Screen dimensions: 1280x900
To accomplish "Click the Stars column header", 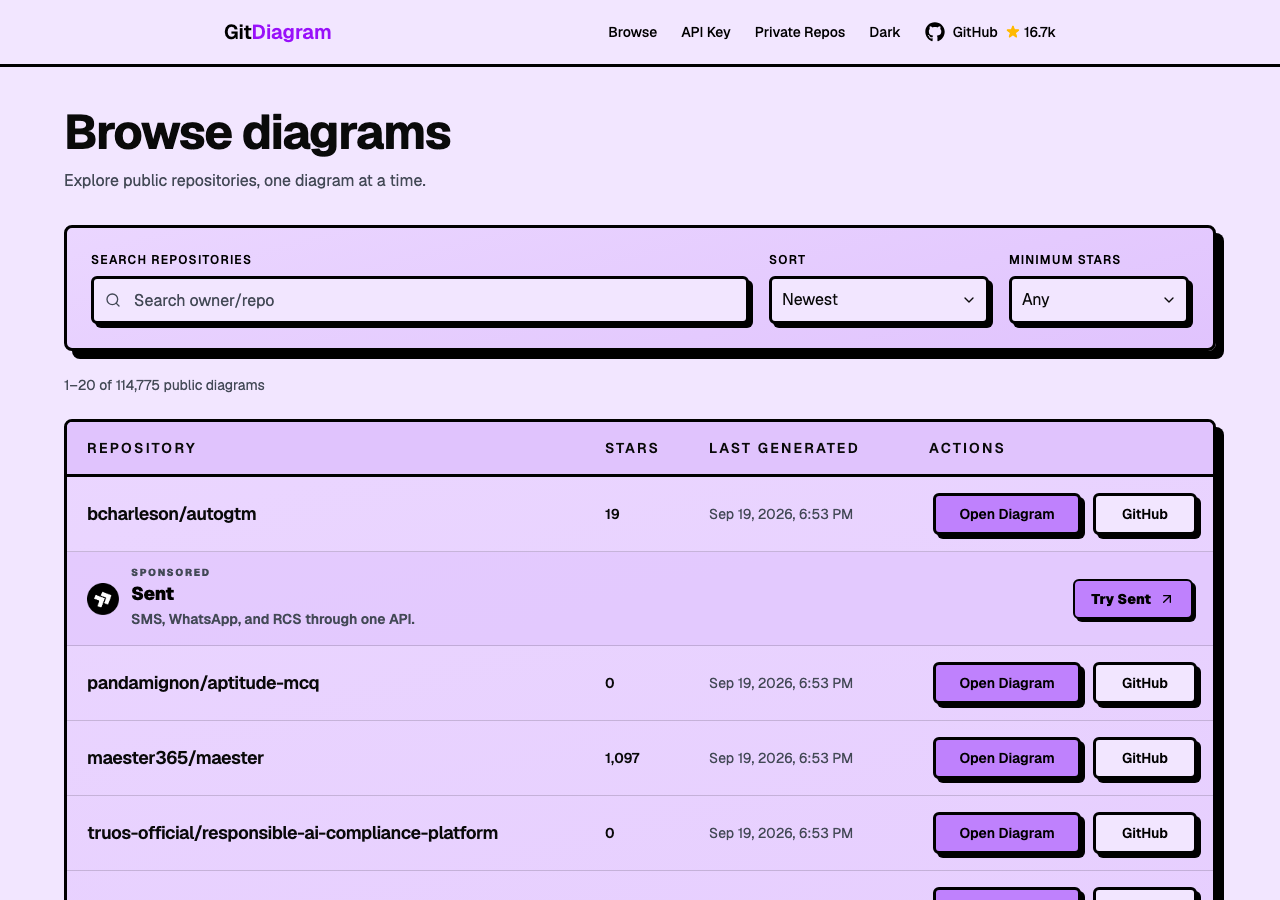I will pos(632,448).
